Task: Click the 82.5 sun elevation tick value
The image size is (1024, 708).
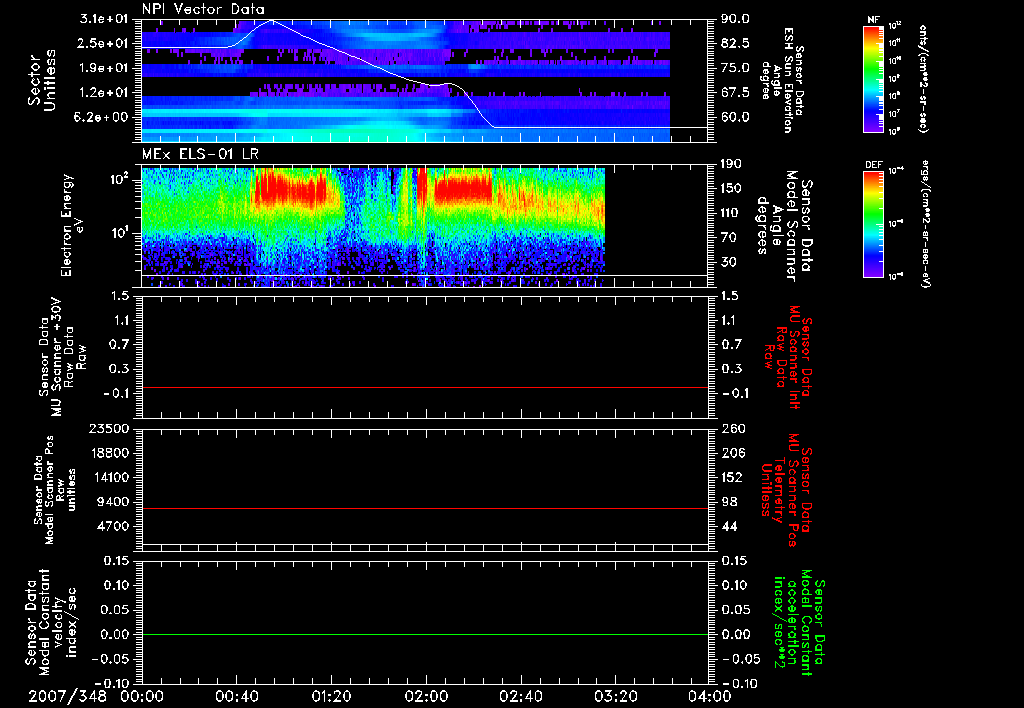Action: 735,43
